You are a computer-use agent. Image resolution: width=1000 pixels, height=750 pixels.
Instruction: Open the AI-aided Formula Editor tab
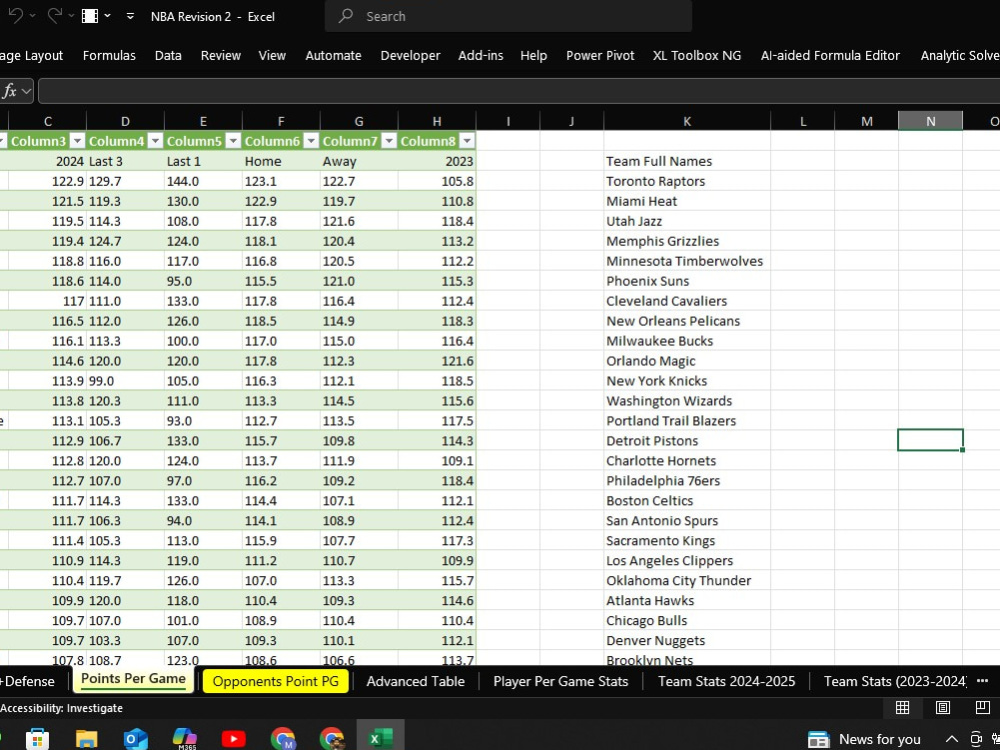(830, 55)
